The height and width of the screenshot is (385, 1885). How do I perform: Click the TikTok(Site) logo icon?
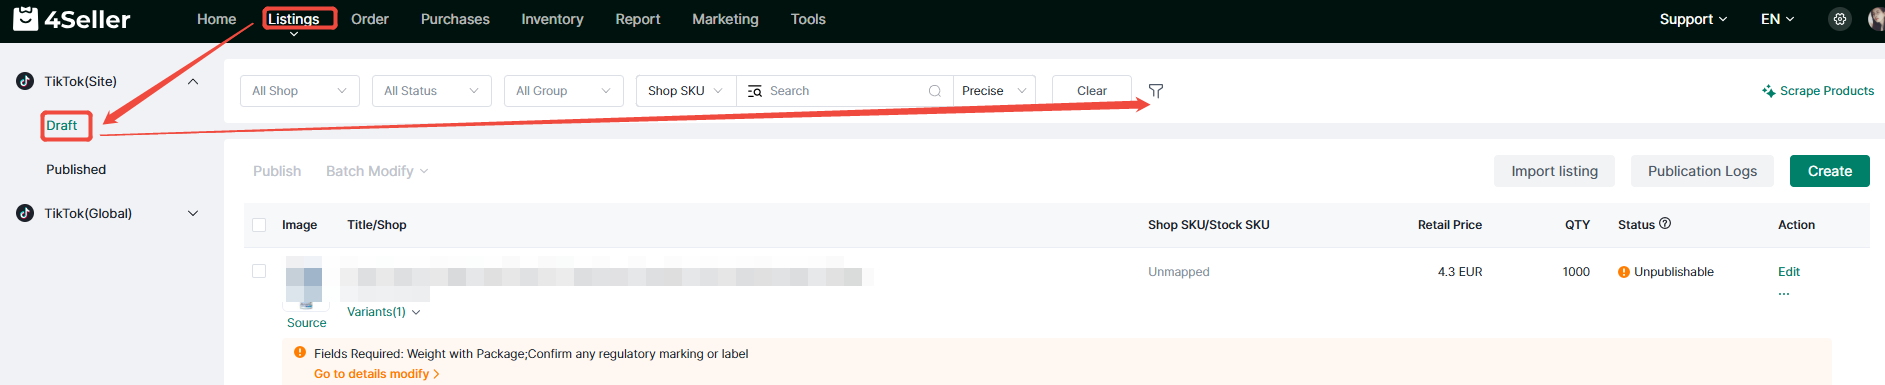(x=25, y=81)
